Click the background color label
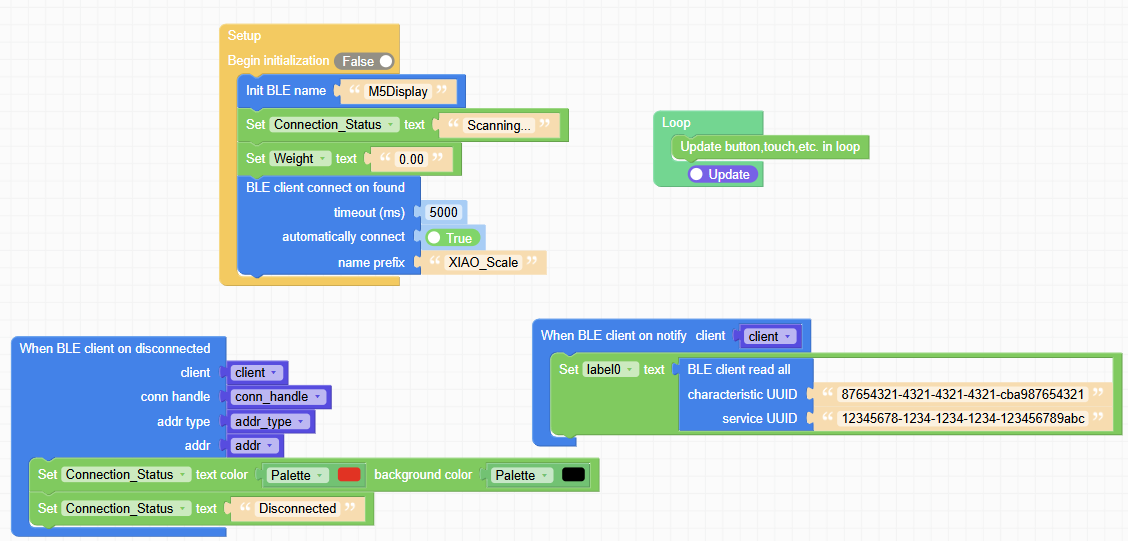Viewport: 1128px width, 541px height. [x=423, y=475]
